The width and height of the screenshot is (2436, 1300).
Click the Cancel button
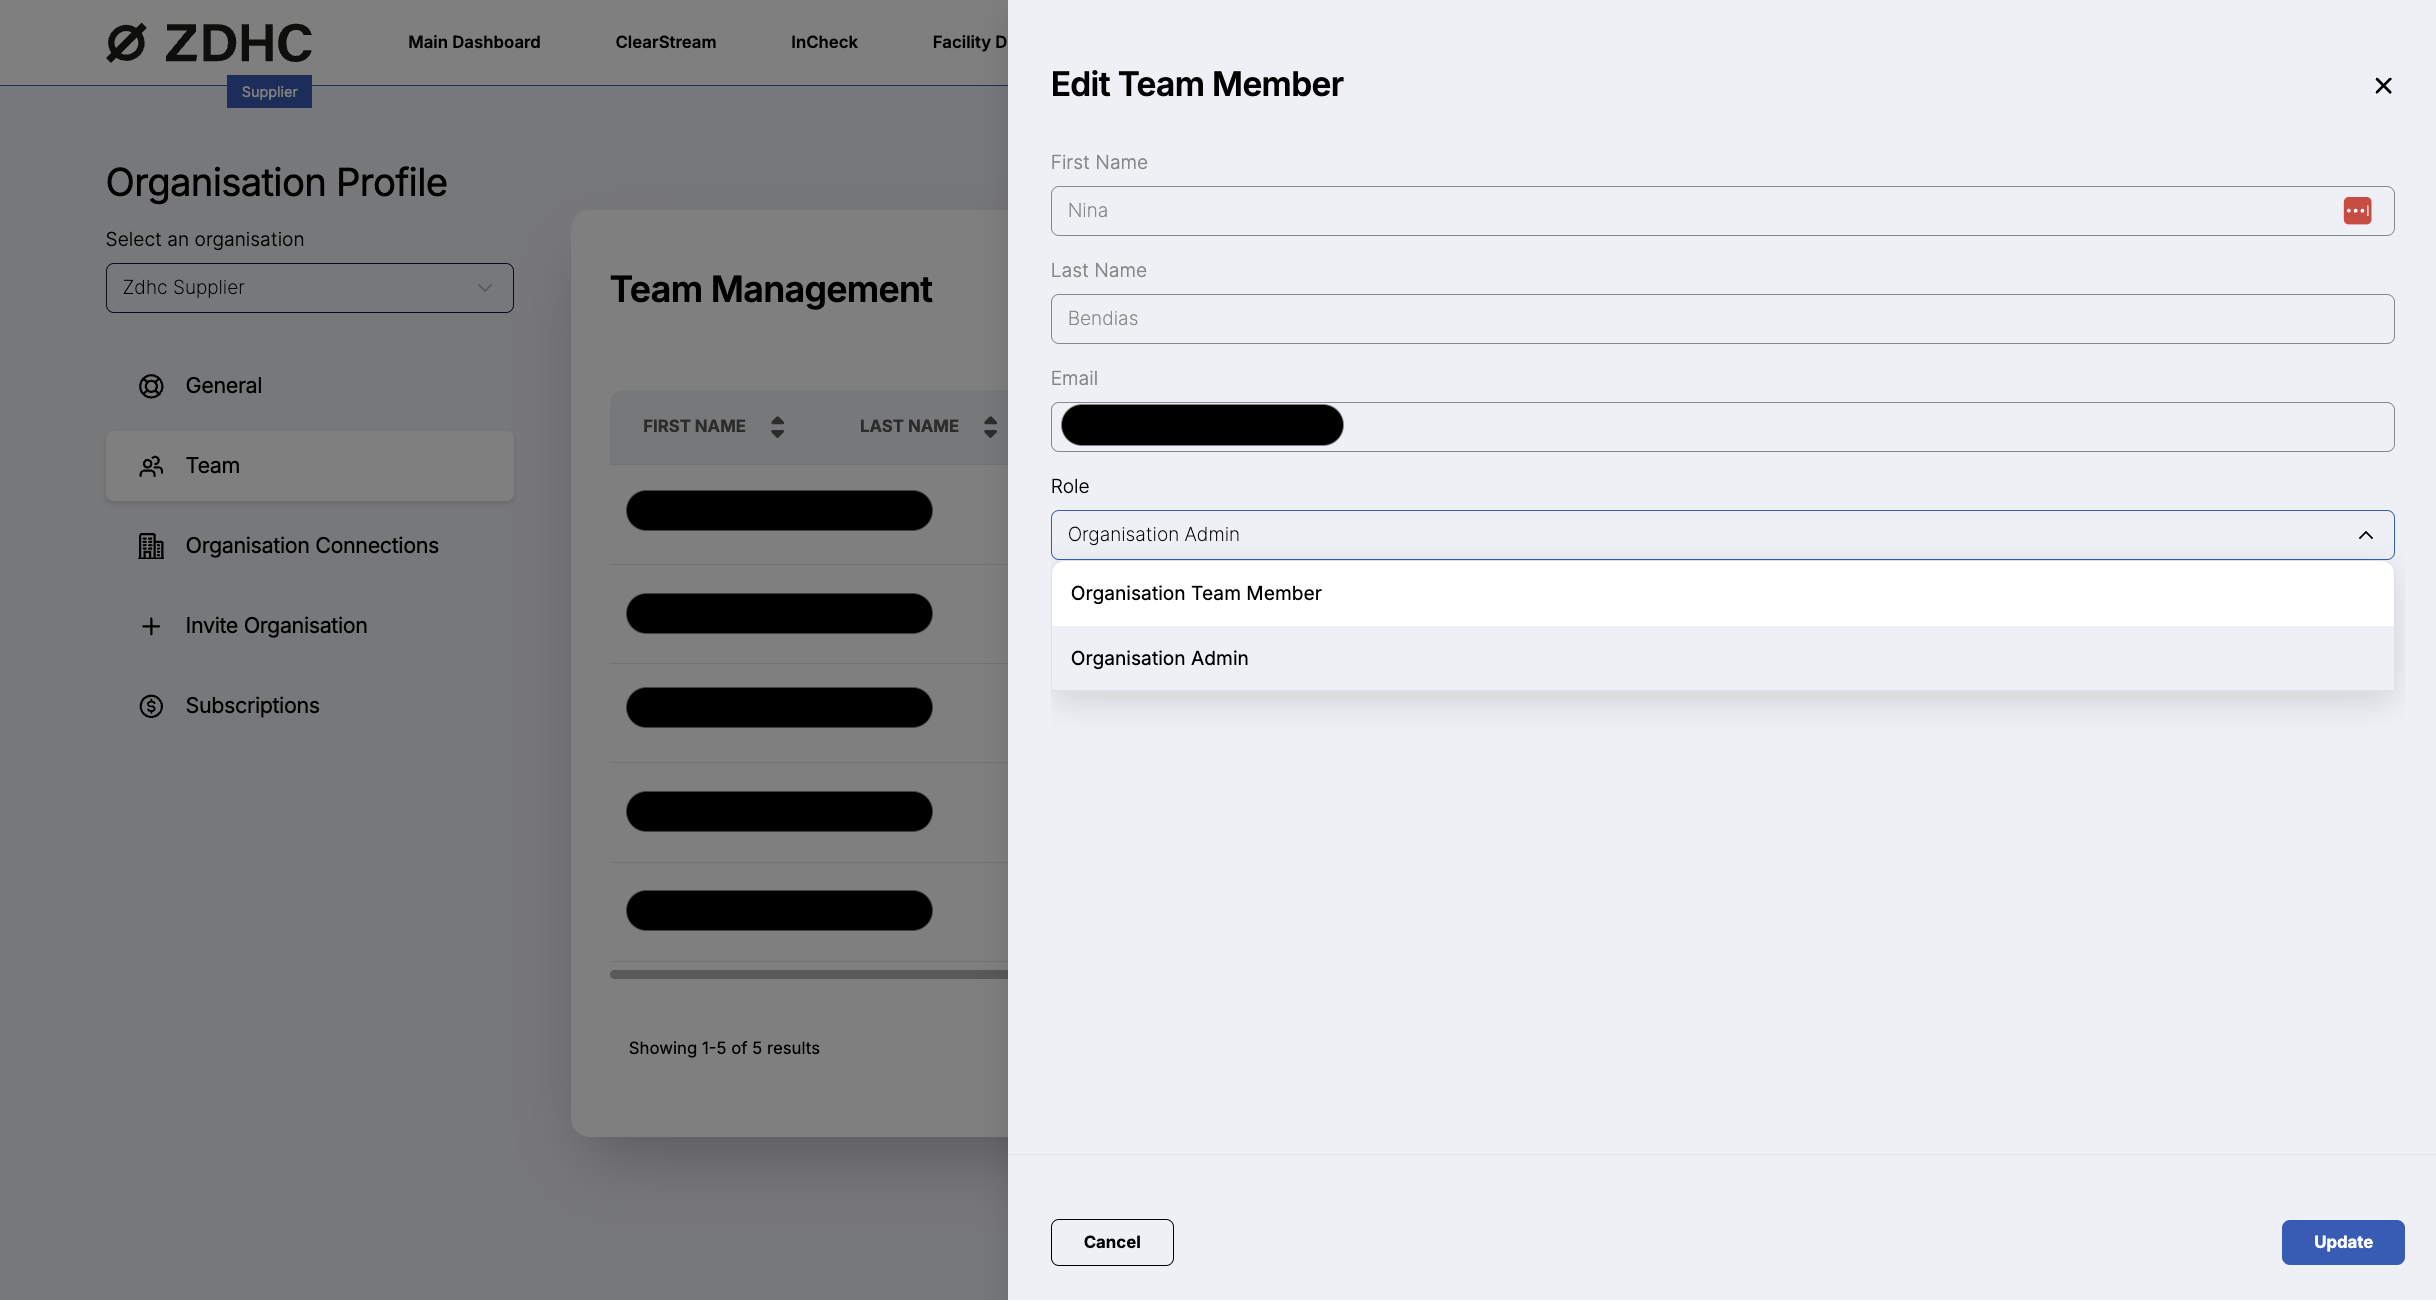(x=1112, y=1242)
